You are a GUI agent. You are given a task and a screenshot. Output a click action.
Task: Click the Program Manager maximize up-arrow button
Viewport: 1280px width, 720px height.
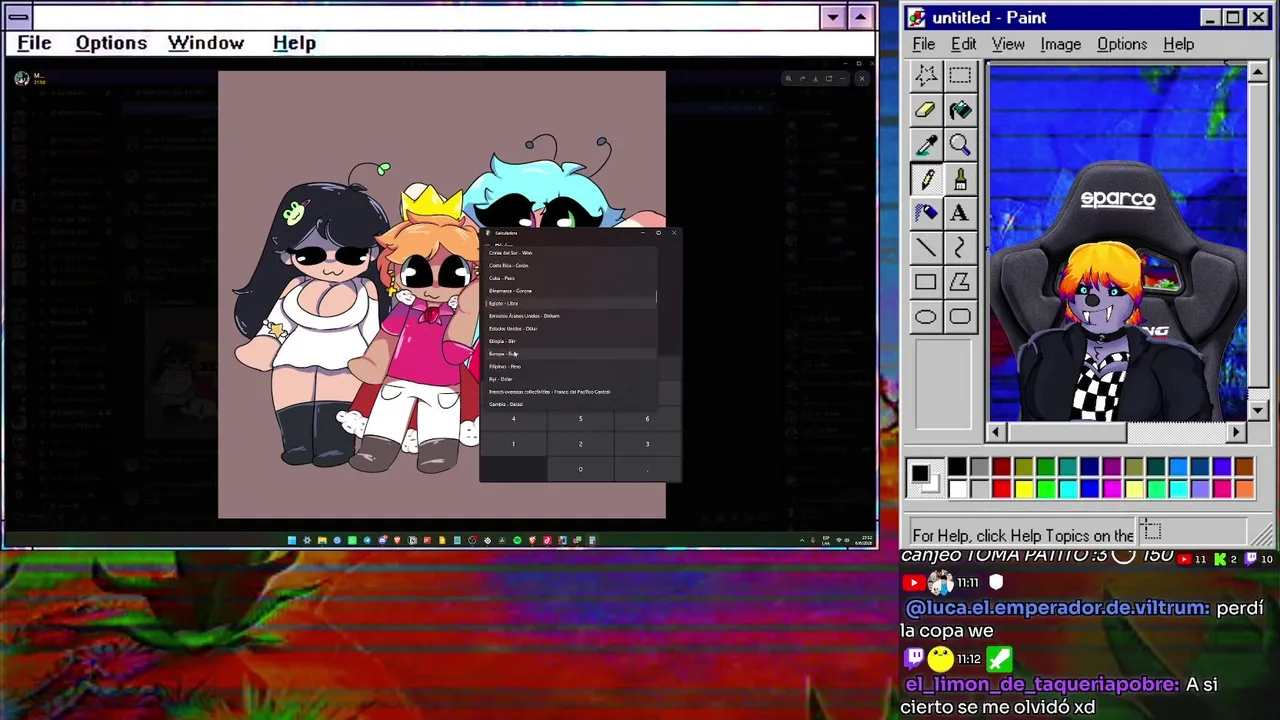click(x=860, y=17)
